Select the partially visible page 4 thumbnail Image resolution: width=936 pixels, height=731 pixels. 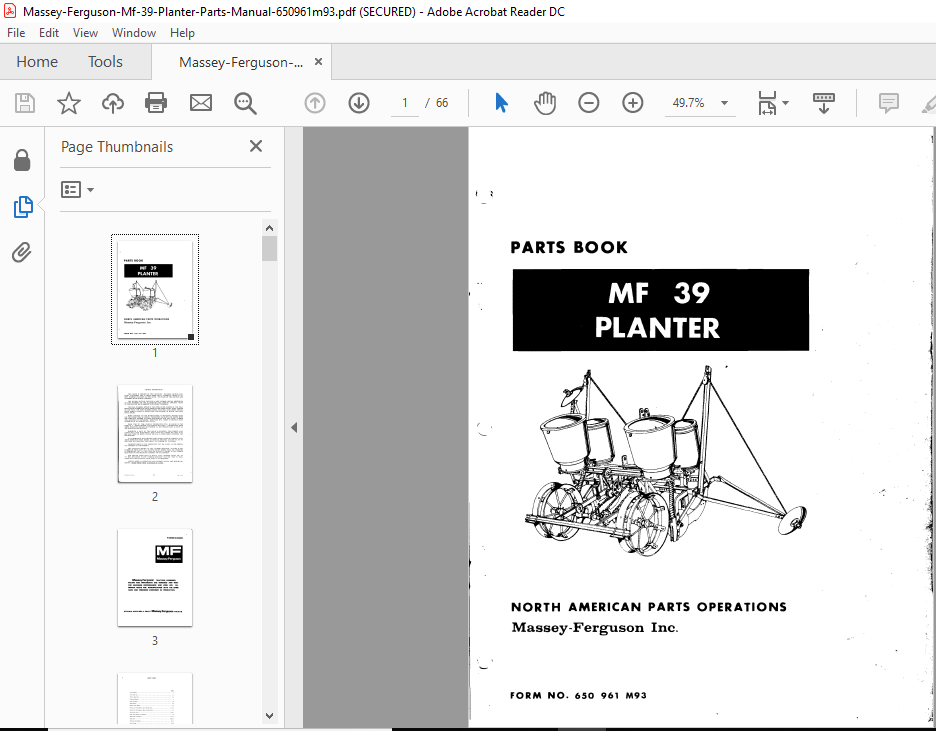(155, 698)
